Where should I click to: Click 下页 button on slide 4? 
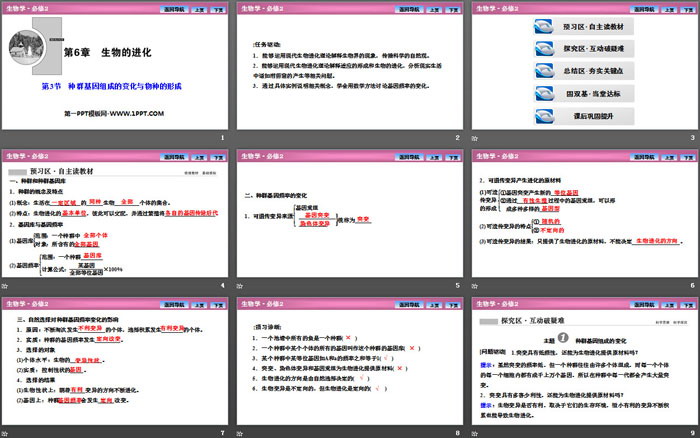pyautogui.click(x=218, y=157)
